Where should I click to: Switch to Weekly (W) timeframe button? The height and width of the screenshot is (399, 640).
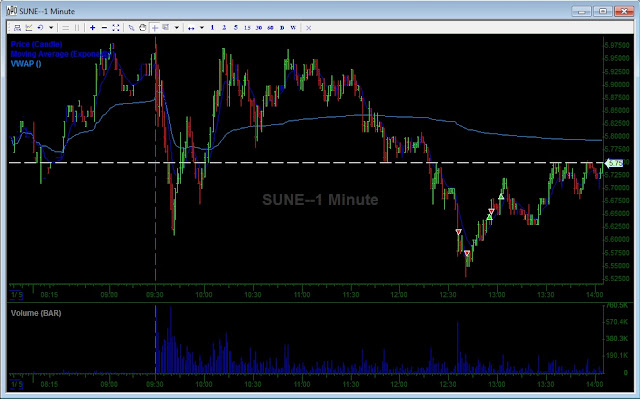point(293,28)
